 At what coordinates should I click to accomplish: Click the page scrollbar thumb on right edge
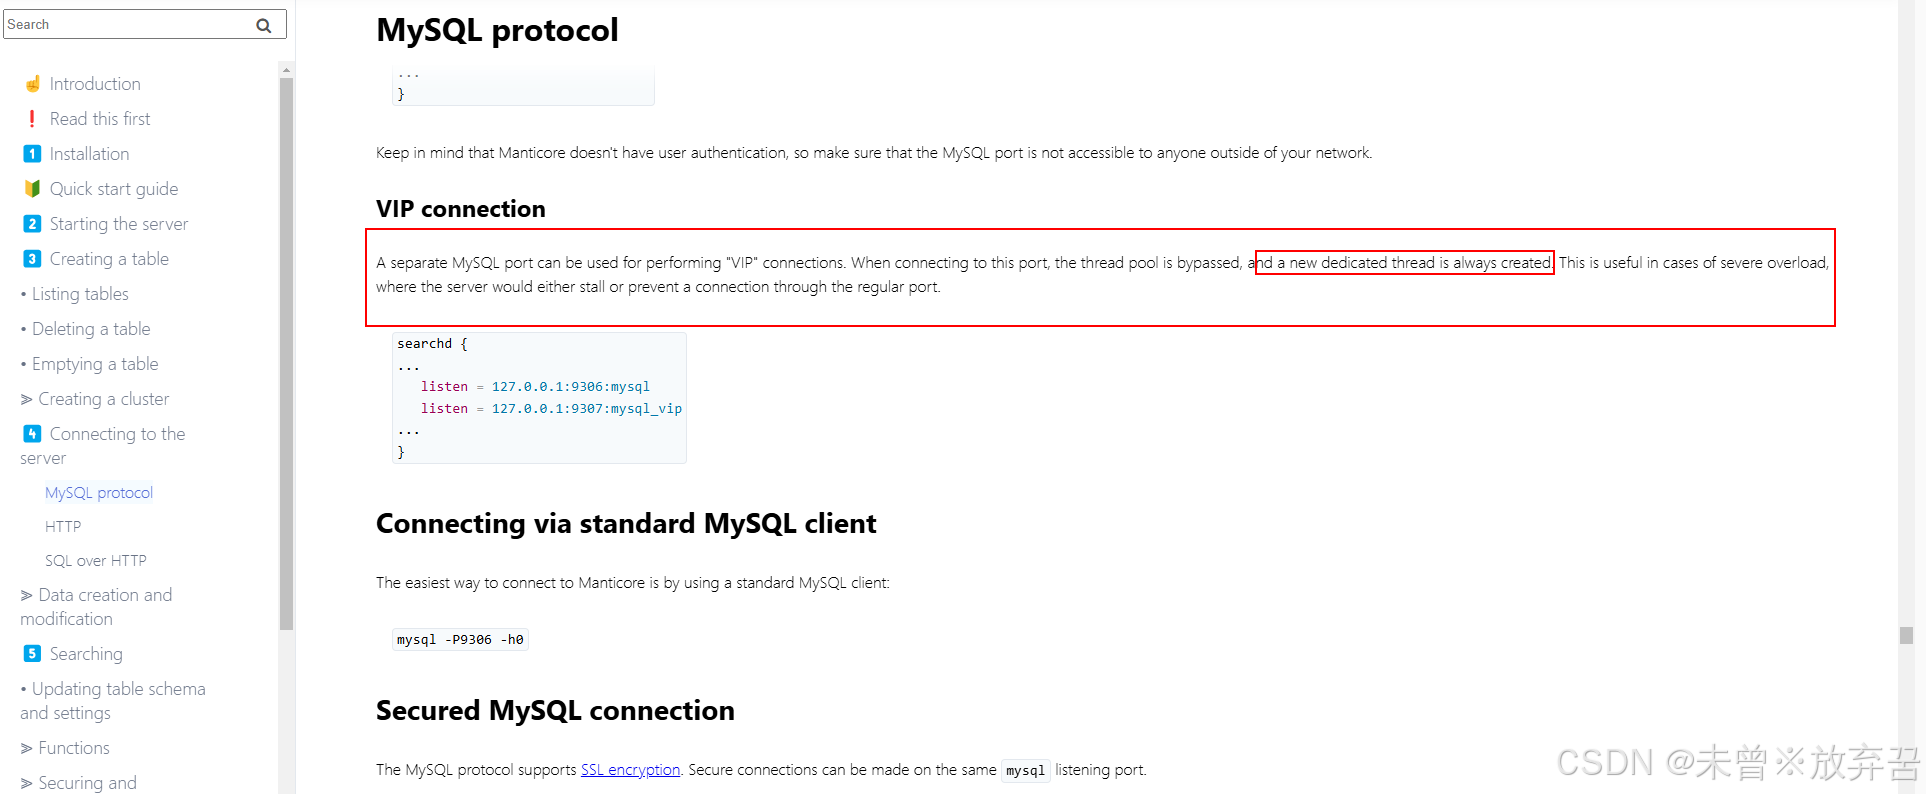coord(1906,636)
